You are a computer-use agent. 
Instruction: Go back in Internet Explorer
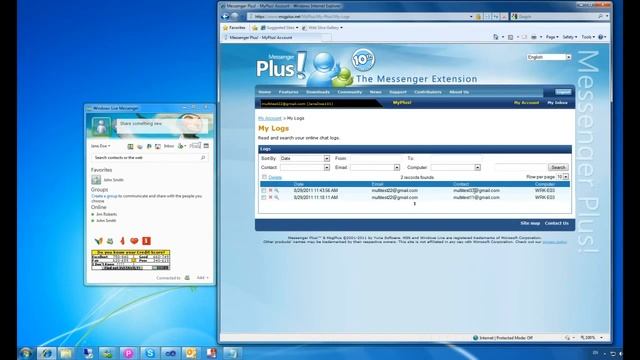[225, 16]
